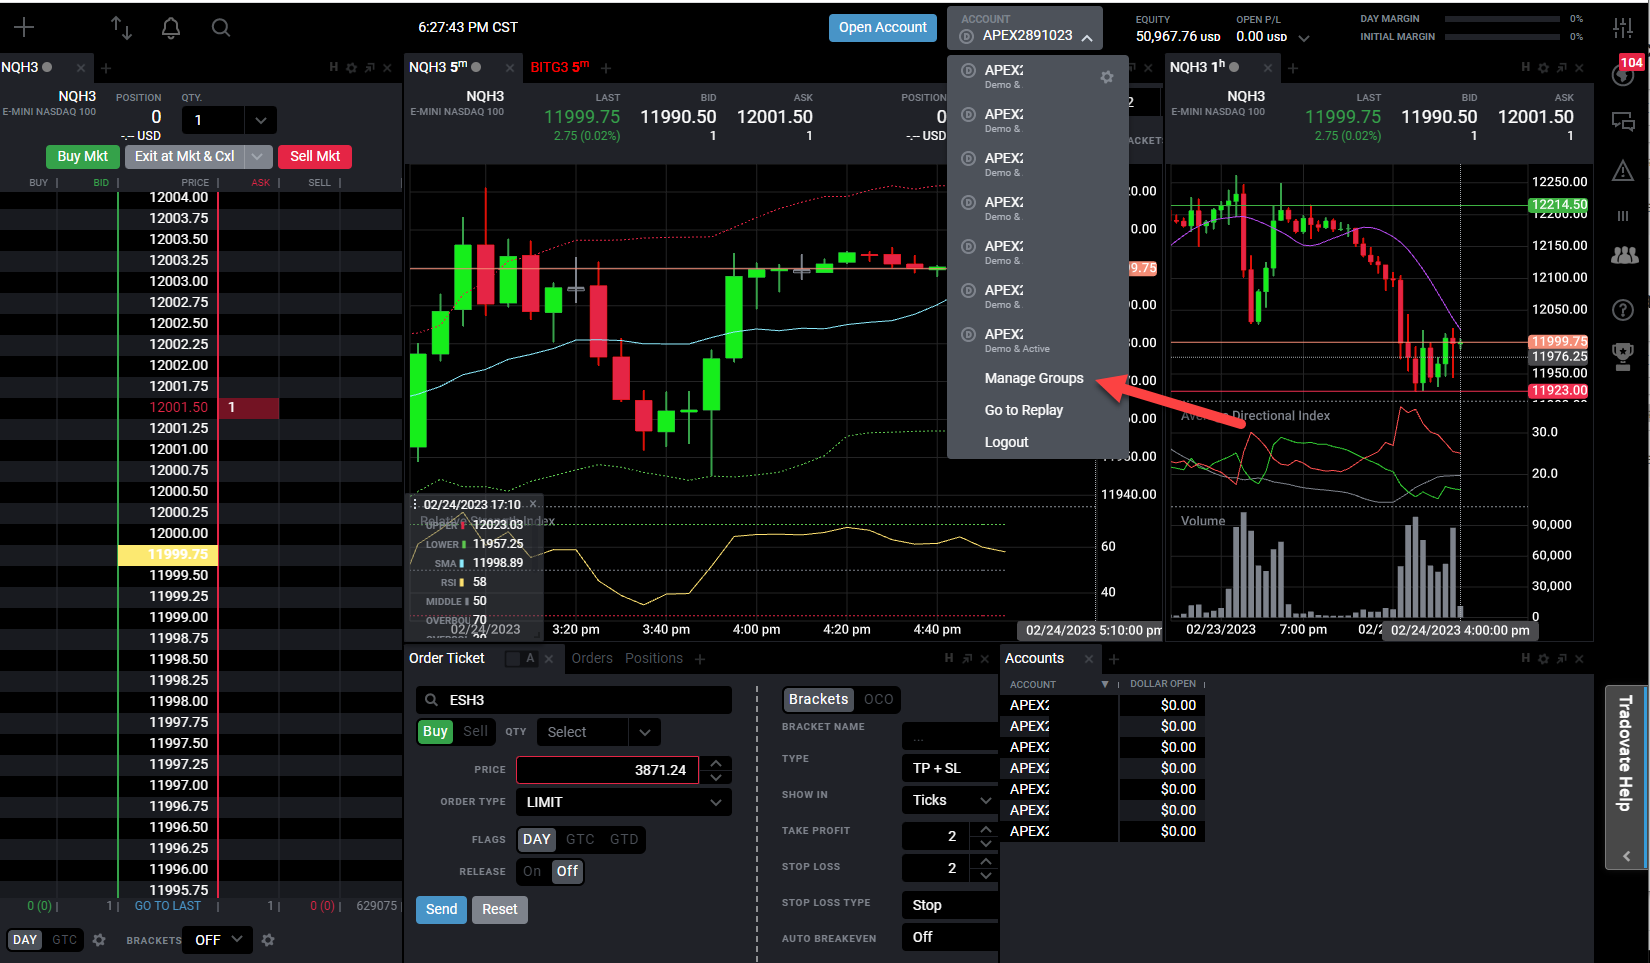
Task: Choose Logout in account menu
Action: [x=1006, y=442]
